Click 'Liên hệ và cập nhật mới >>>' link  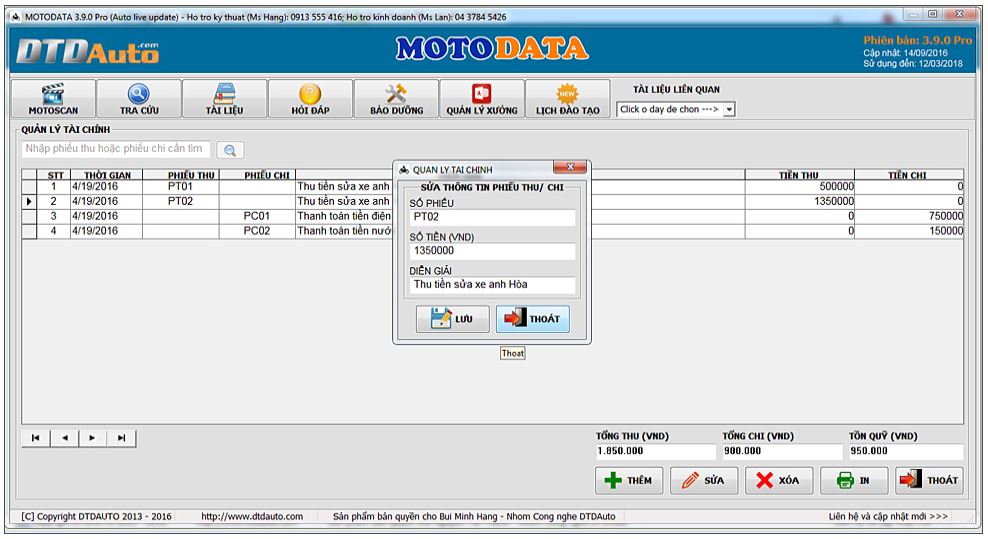click(888, 516)
